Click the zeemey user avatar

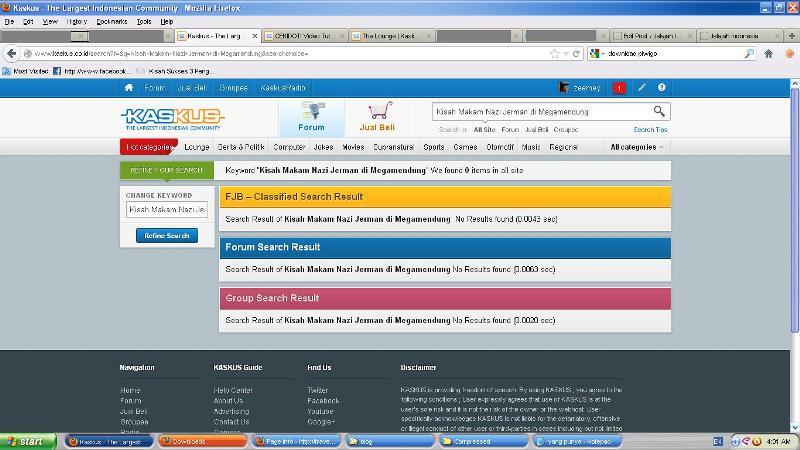click(x=564, y=88)
